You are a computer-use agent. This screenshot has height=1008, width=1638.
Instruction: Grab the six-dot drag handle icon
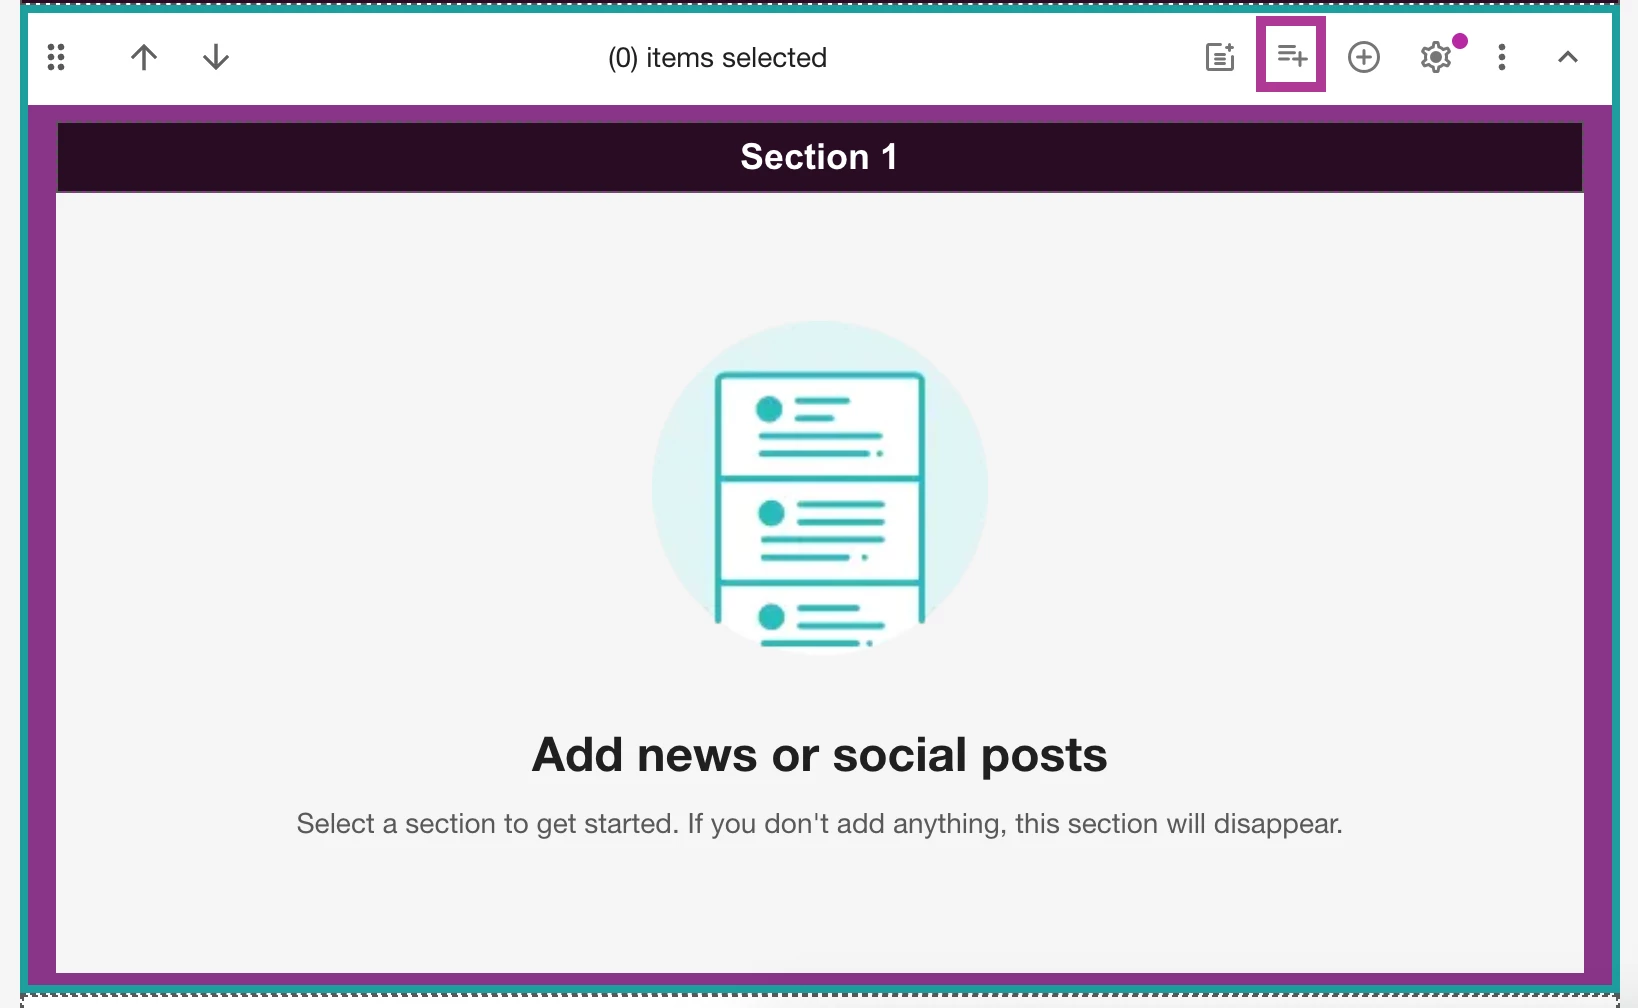56,57
